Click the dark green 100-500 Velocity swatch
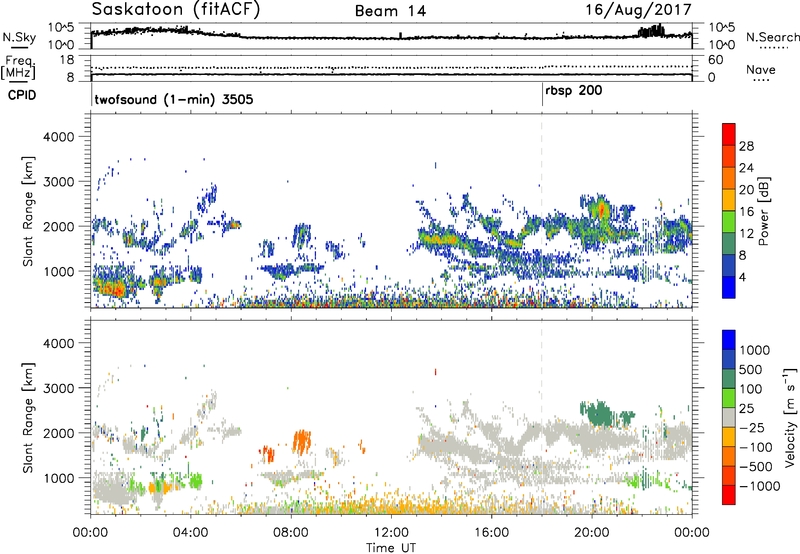This screenshot has width=800, height=554. [x=729, y=379]
